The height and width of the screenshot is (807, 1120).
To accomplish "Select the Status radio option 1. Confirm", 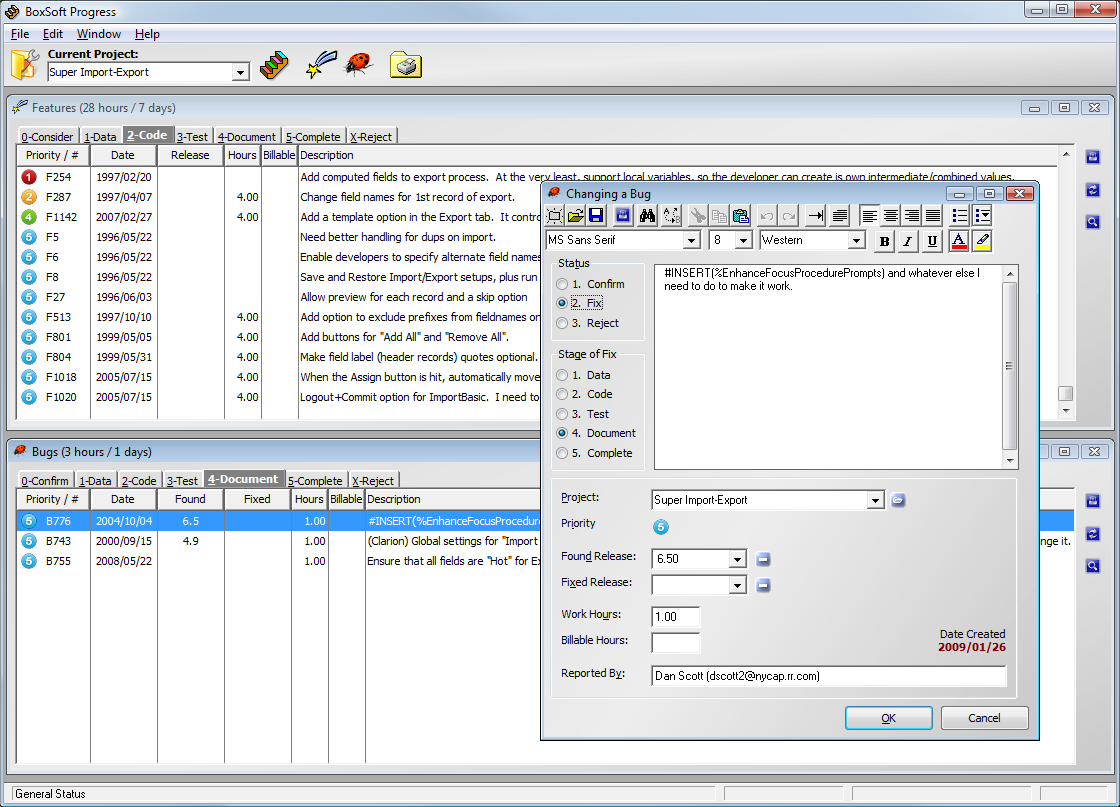I will [x=591, y=284].
